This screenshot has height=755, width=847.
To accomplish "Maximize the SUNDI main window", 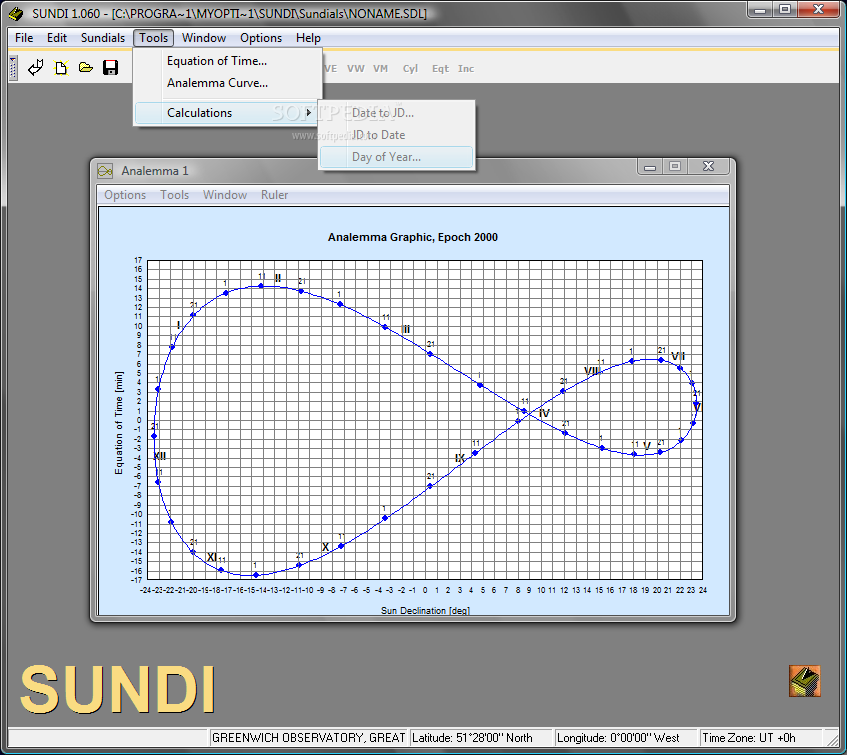I will pyautogui.click(x=785, y=10).
